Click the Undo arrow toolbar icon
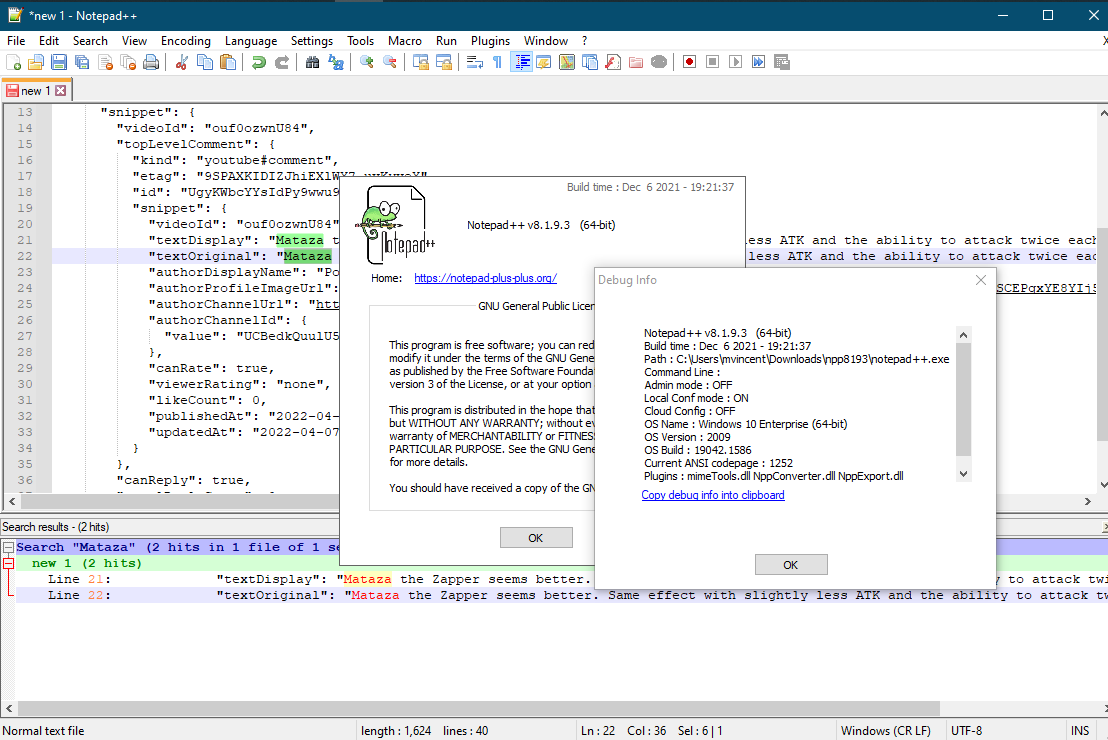 (x=259, y=62)
